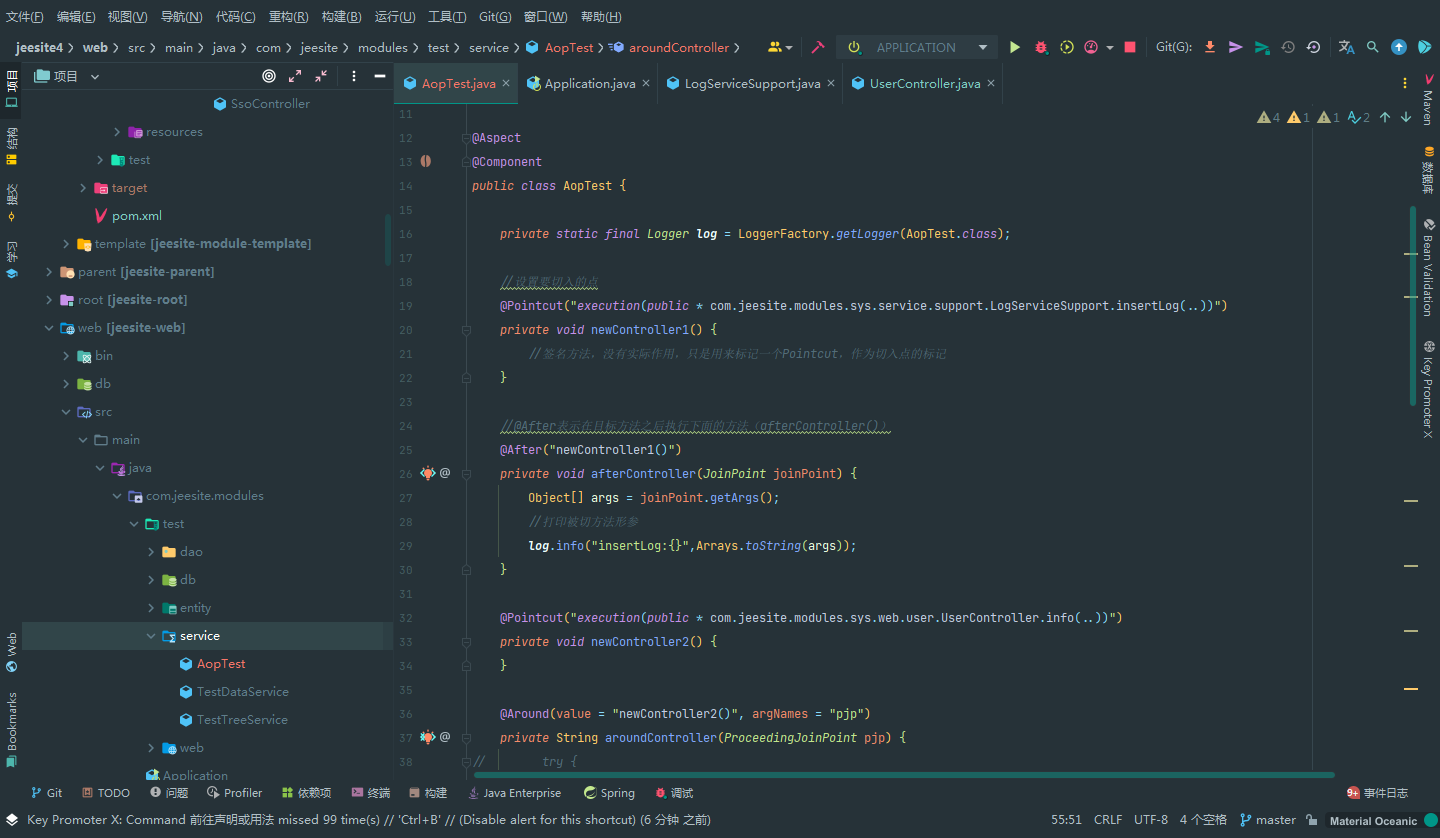
Task: Collapse the service folder in project tree
Action: tap(151, 636)
